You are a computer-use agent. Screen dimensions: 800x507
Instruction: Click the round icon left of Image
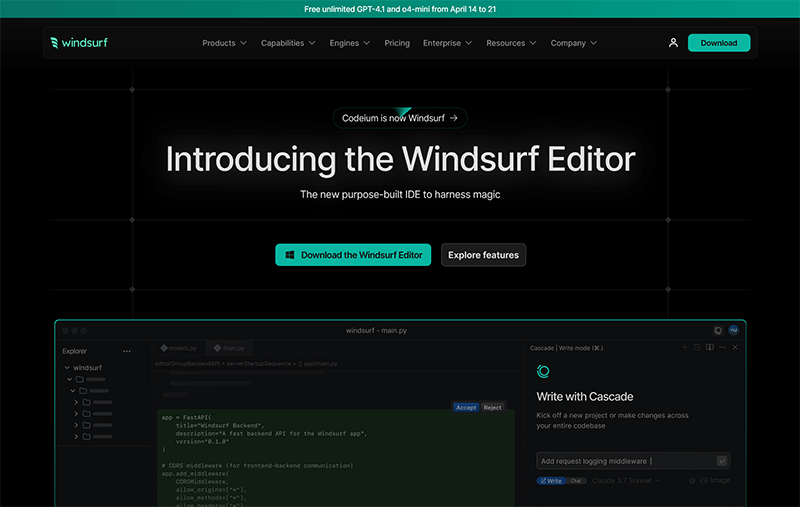click(692, 480)
